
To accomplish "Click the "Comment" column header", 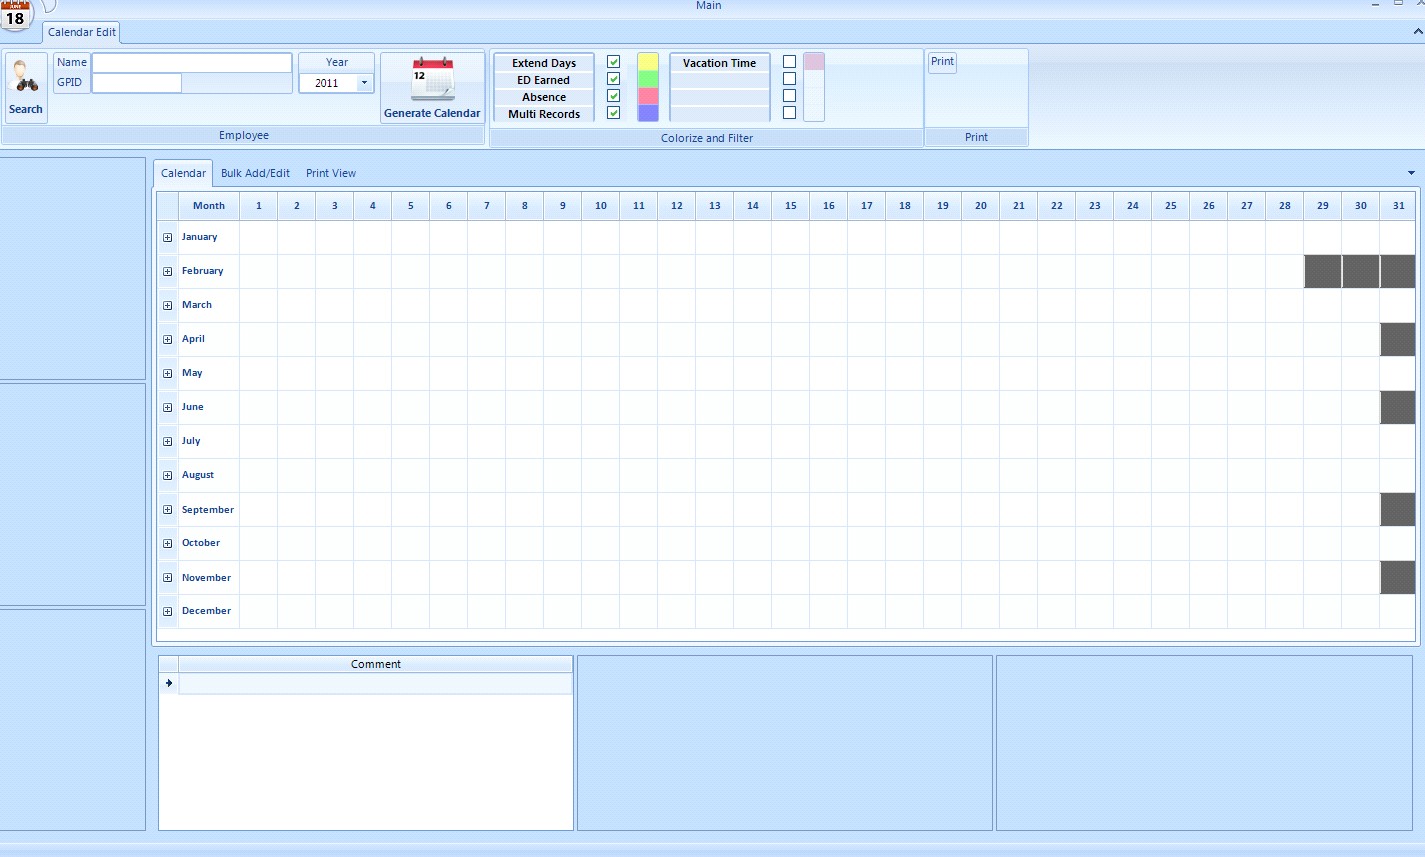I will (376, 664).
